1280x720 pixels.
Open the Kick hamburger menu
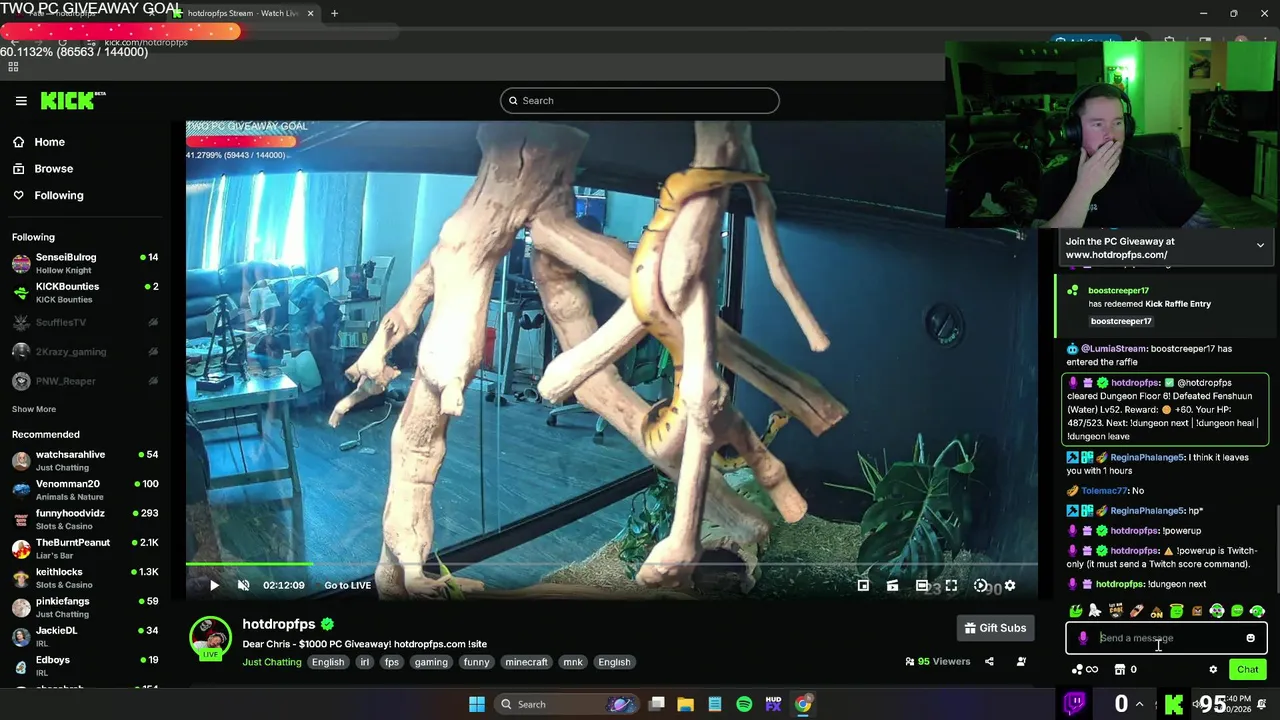[21, 100]
